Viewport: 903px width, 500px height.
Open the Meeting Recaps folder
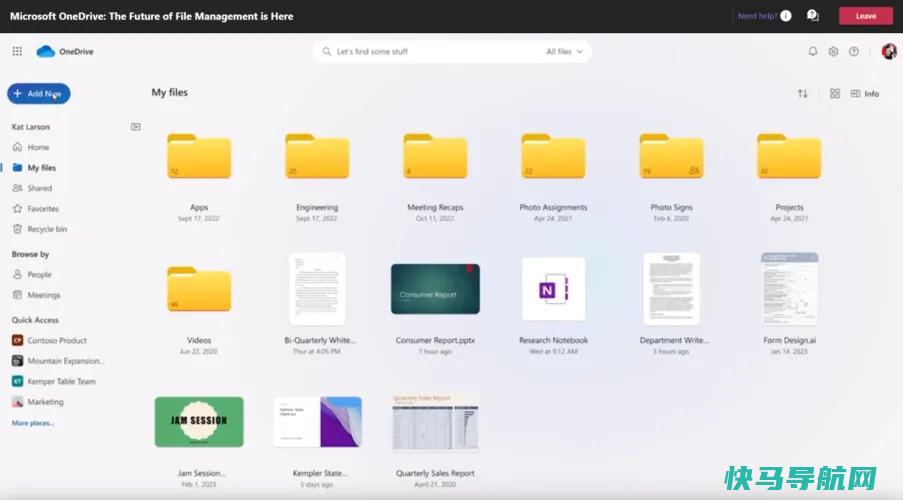click(435, 157)
